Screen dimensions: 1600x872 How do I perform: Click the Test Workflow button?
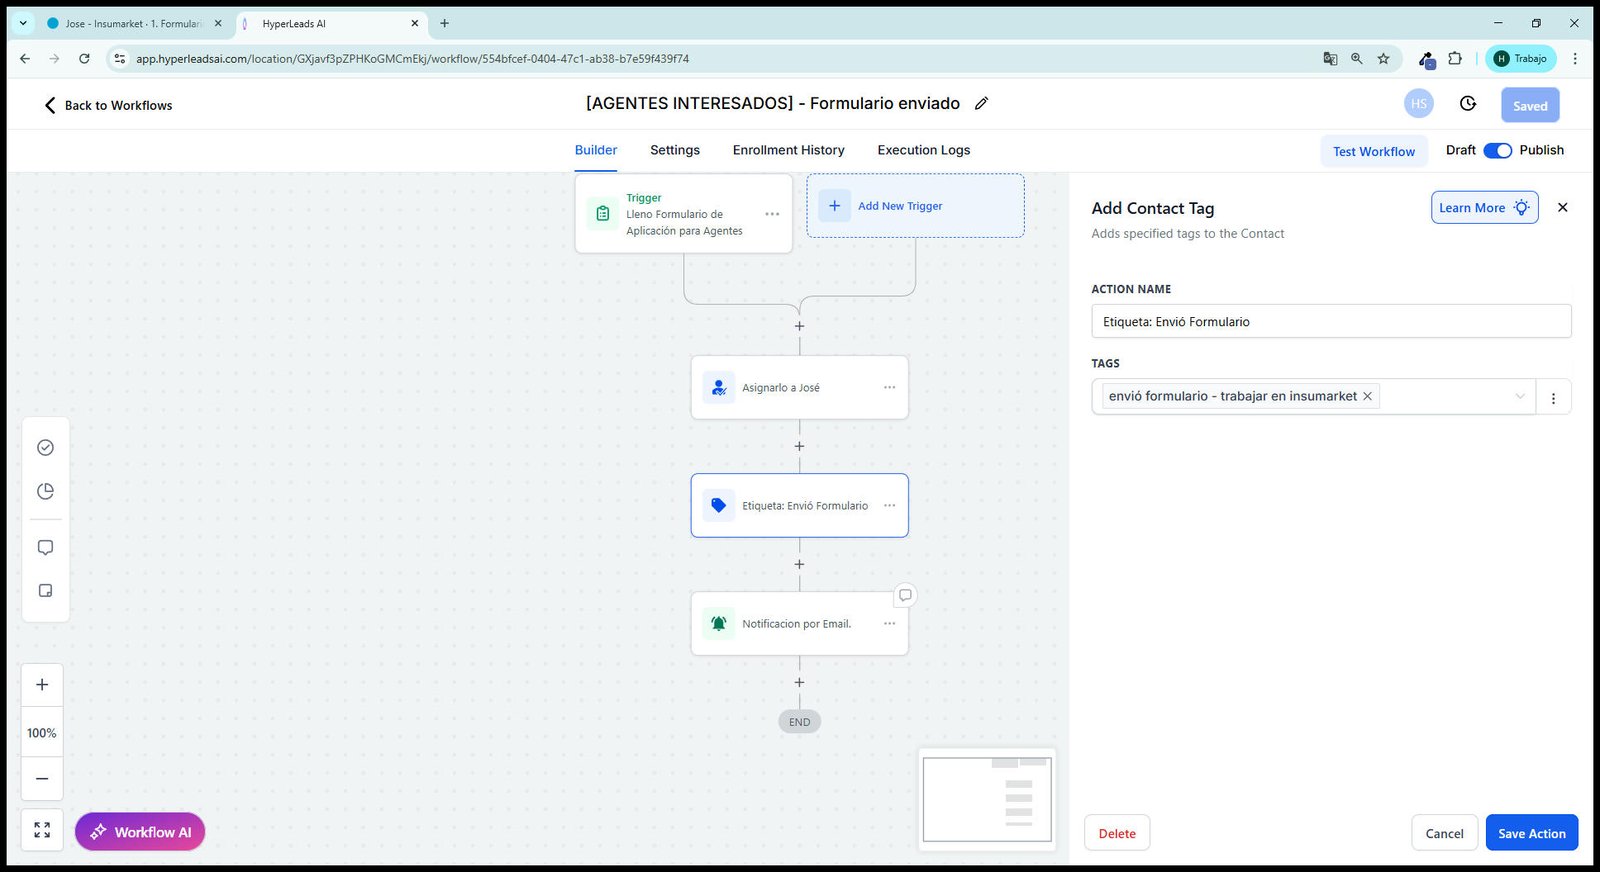(x=1374, y=151)
